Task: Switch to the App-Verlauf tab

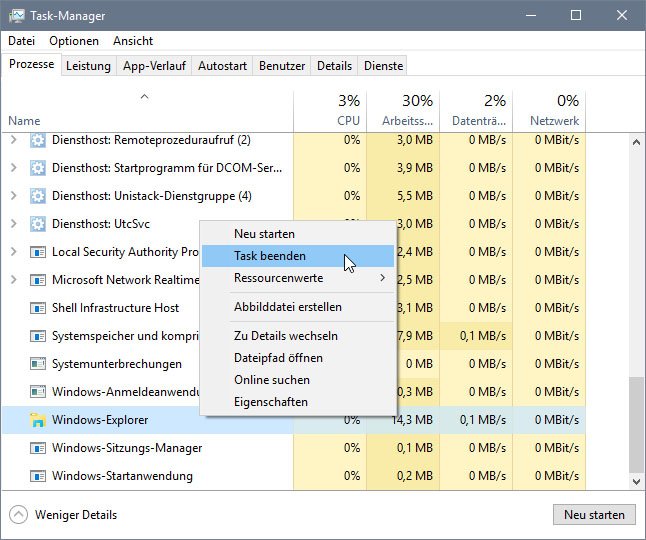Action: tap(154, 66)
